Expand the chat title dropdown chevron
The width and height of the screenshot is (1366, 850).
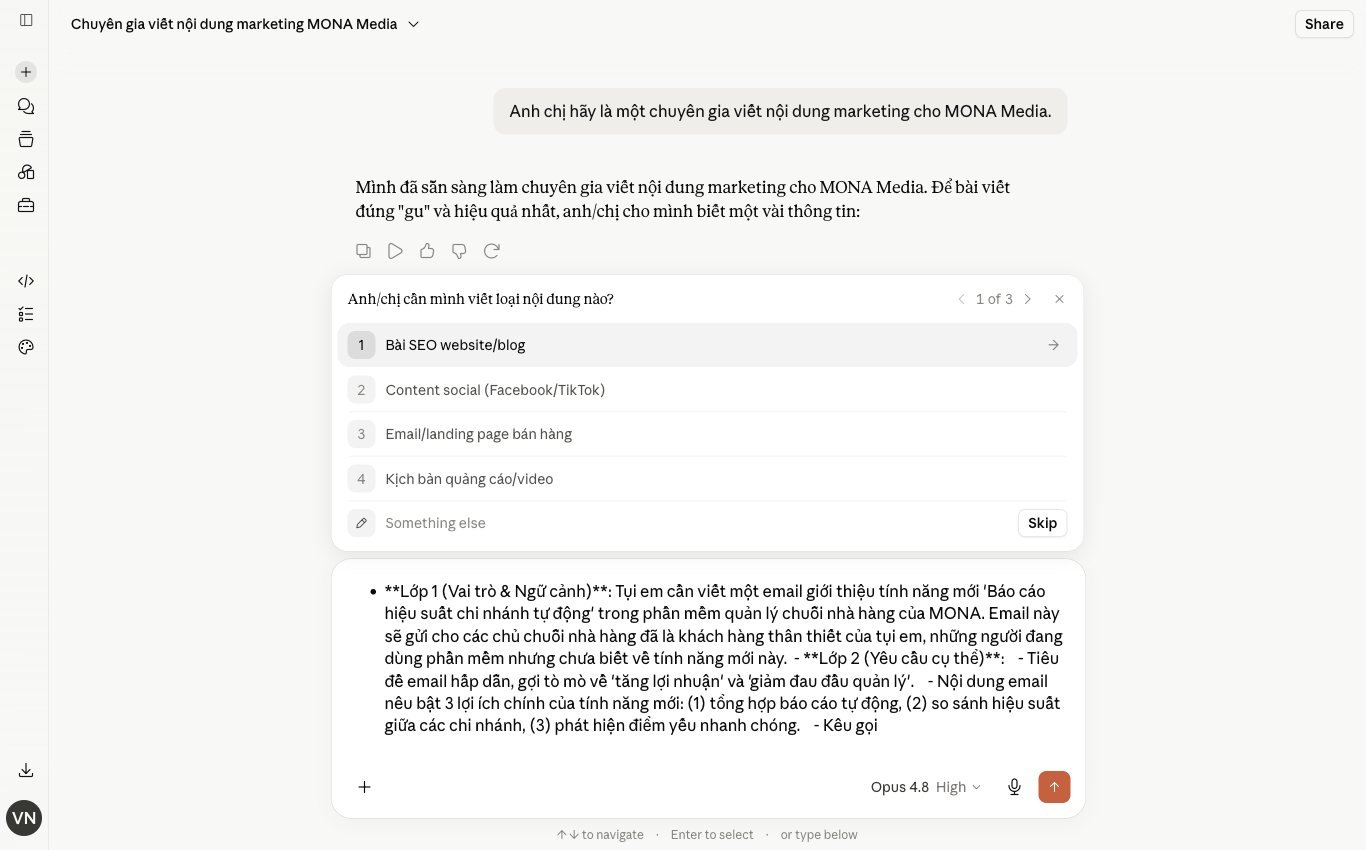click(414, 24)
